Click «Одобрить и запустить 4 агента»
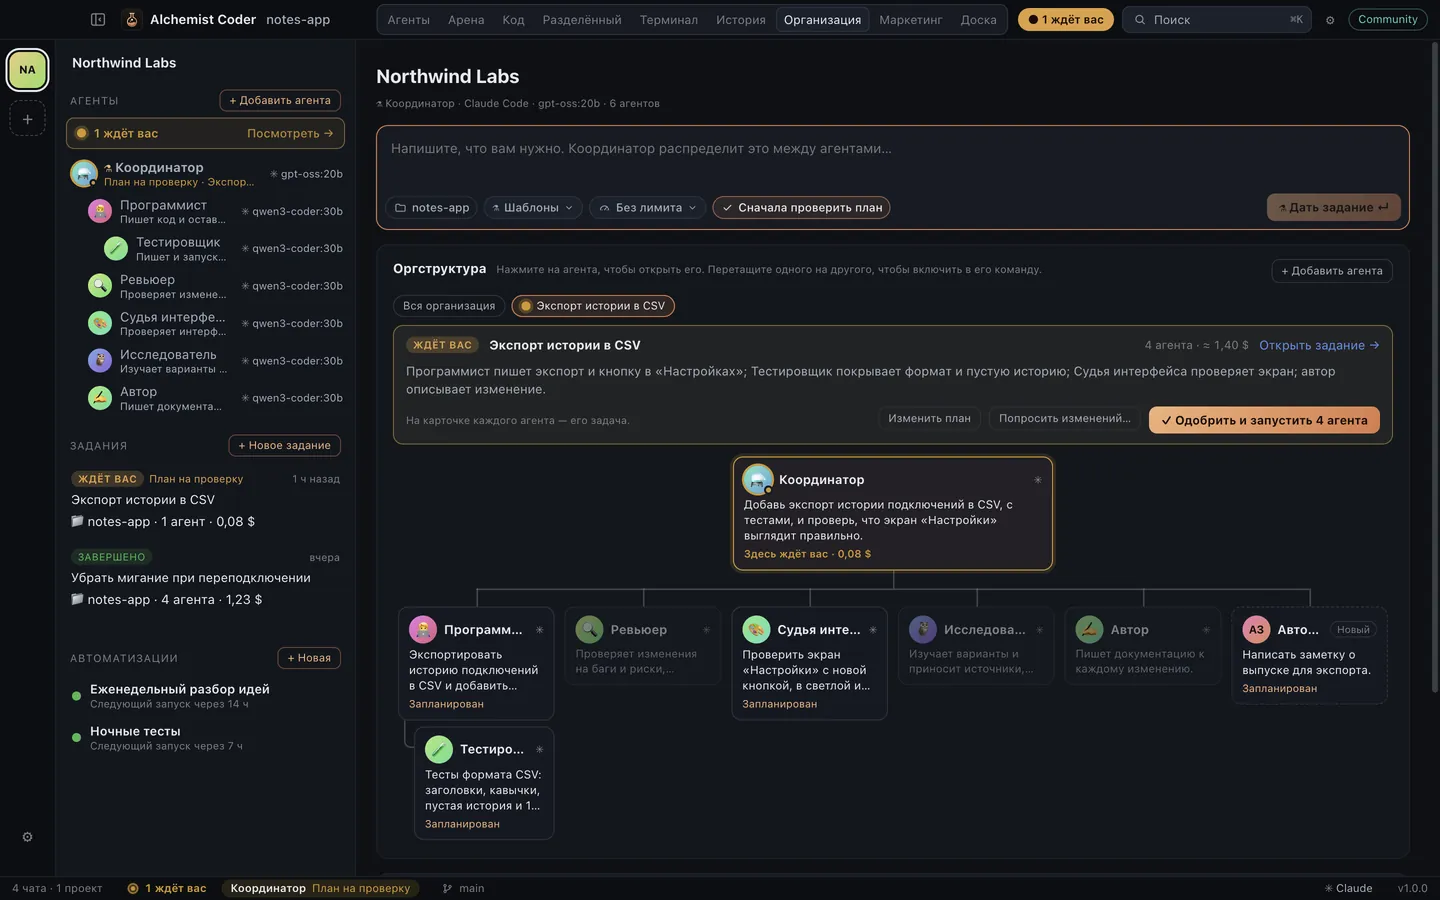 (1264, 420)
